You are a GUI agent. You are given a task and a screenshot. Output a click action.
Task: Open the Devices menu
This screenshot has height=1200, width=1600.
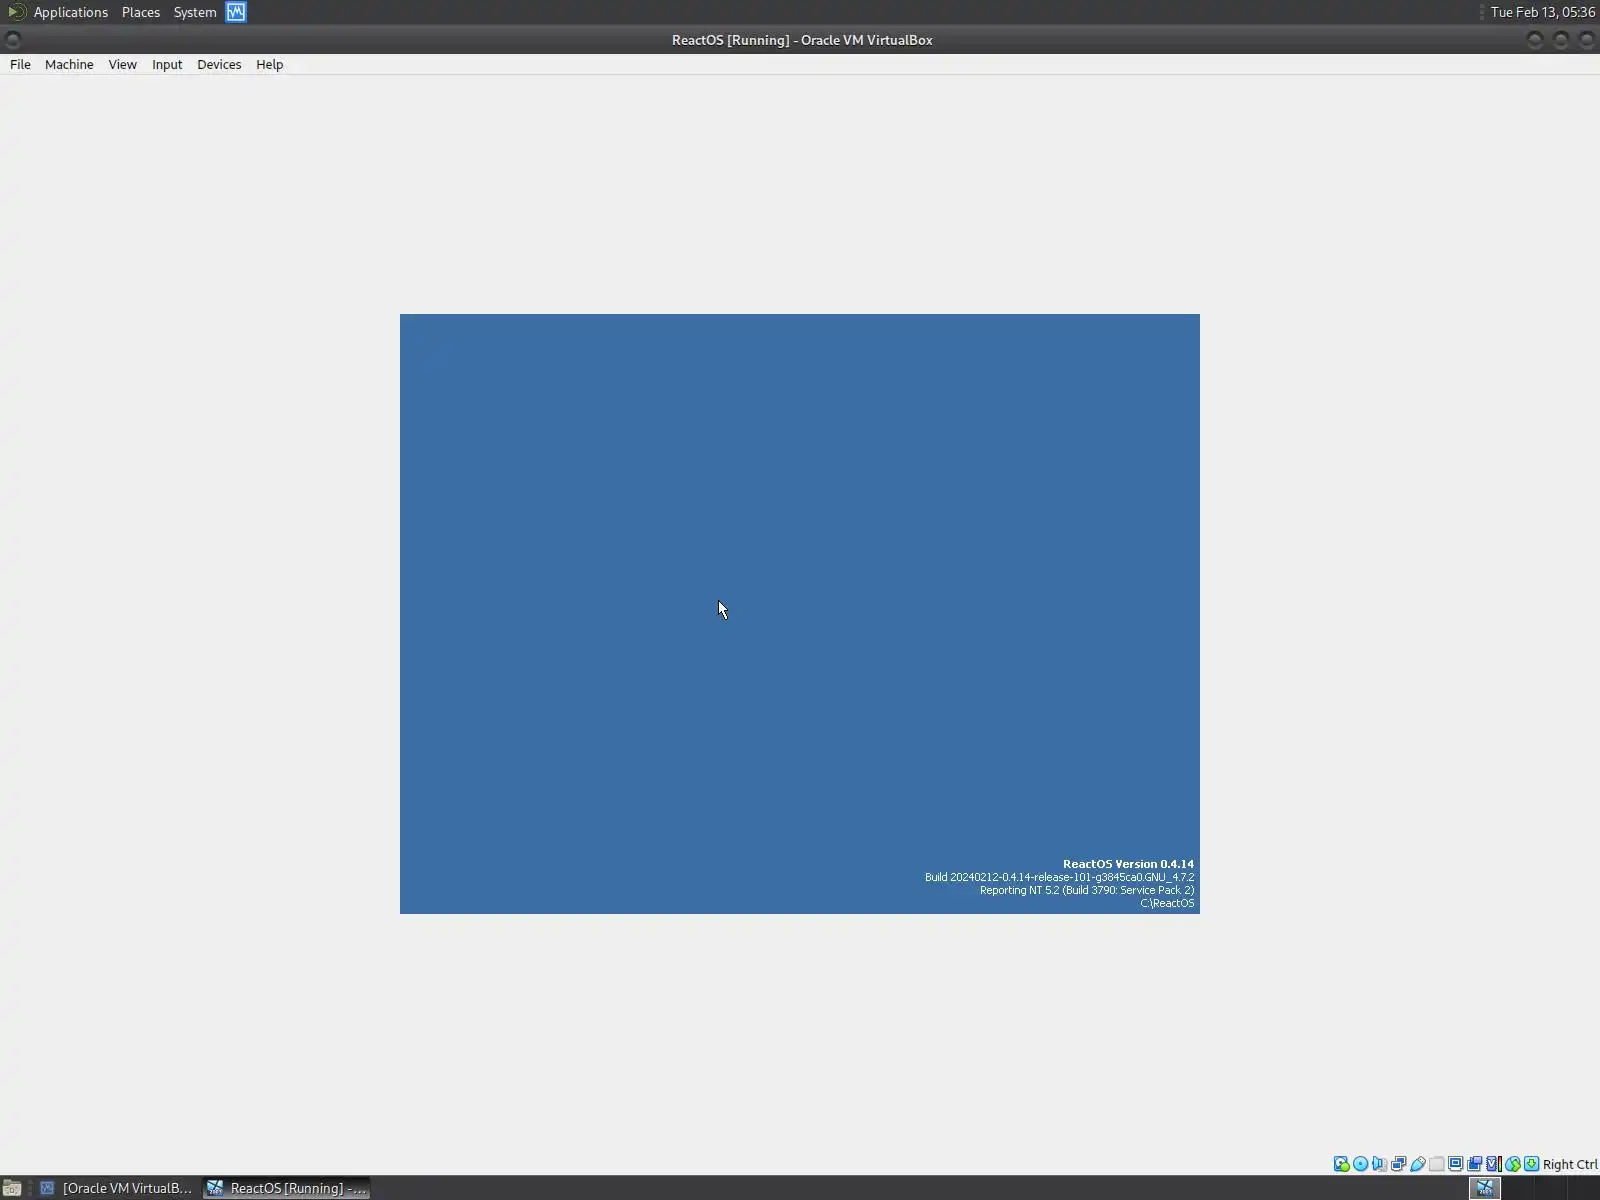tap(219, 64)
